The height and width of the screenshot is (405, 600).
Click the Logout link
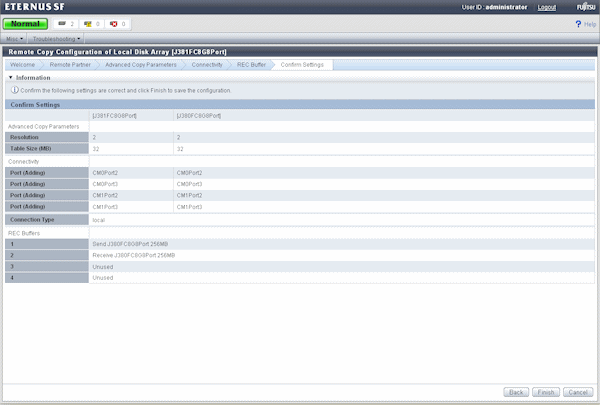pyautogui.click(x=546, y=7)
